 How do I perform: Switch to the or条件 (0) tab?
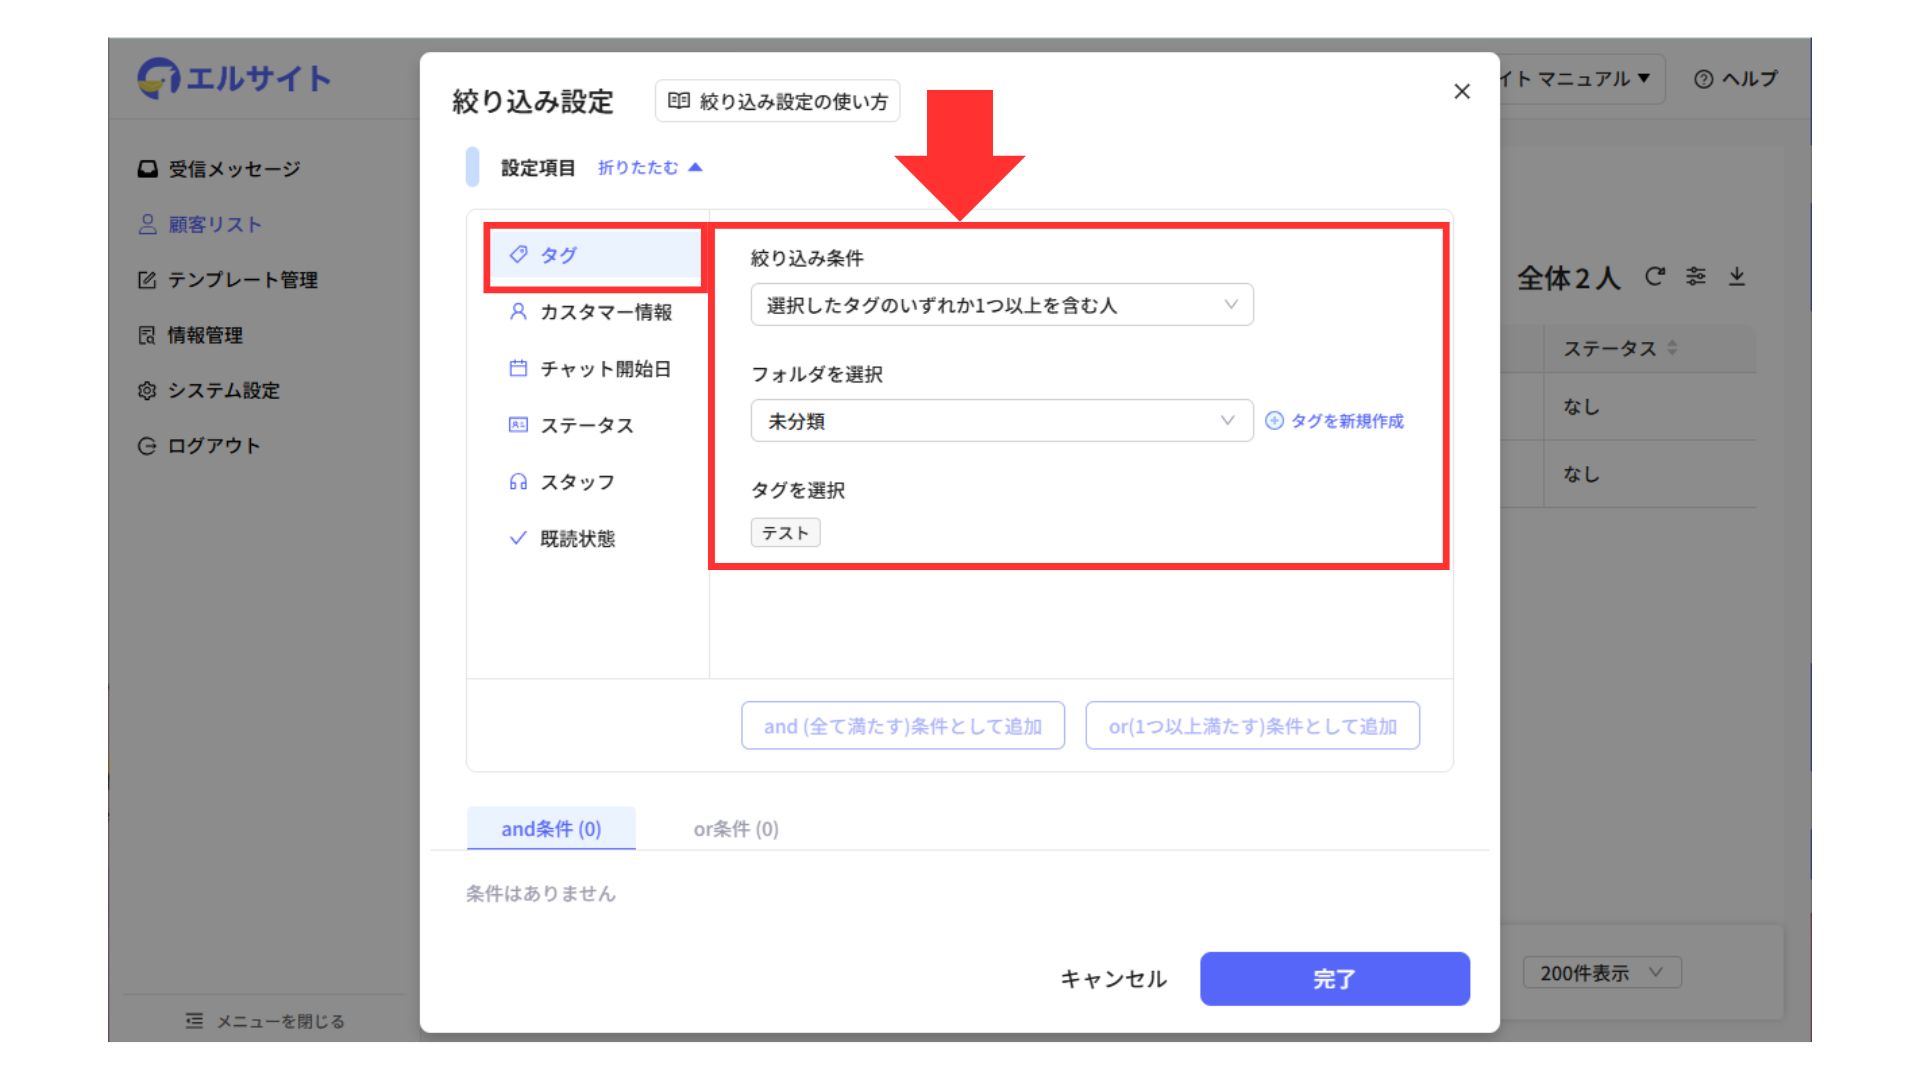click(736, 829)
